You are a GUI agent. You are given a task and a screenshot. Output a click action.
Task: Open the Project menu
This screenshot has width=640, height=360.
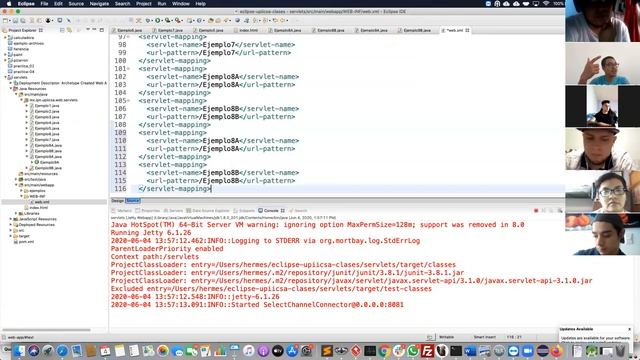coord(144,4)
